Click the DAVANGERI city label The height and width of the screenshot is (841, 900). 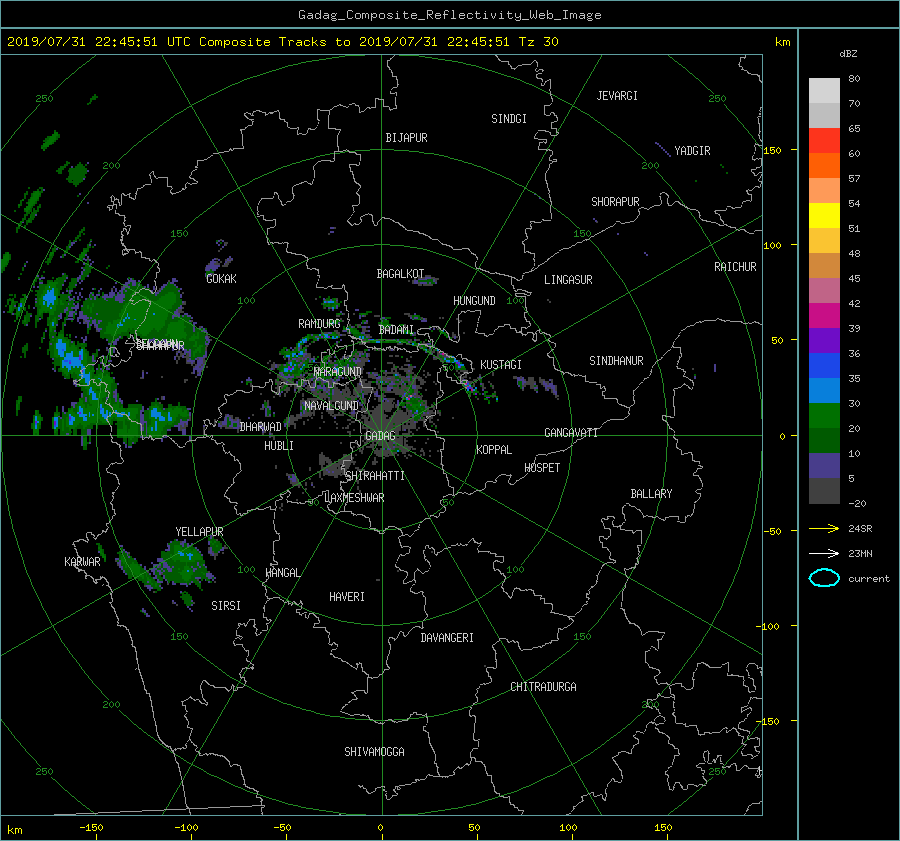coord(447,638)
